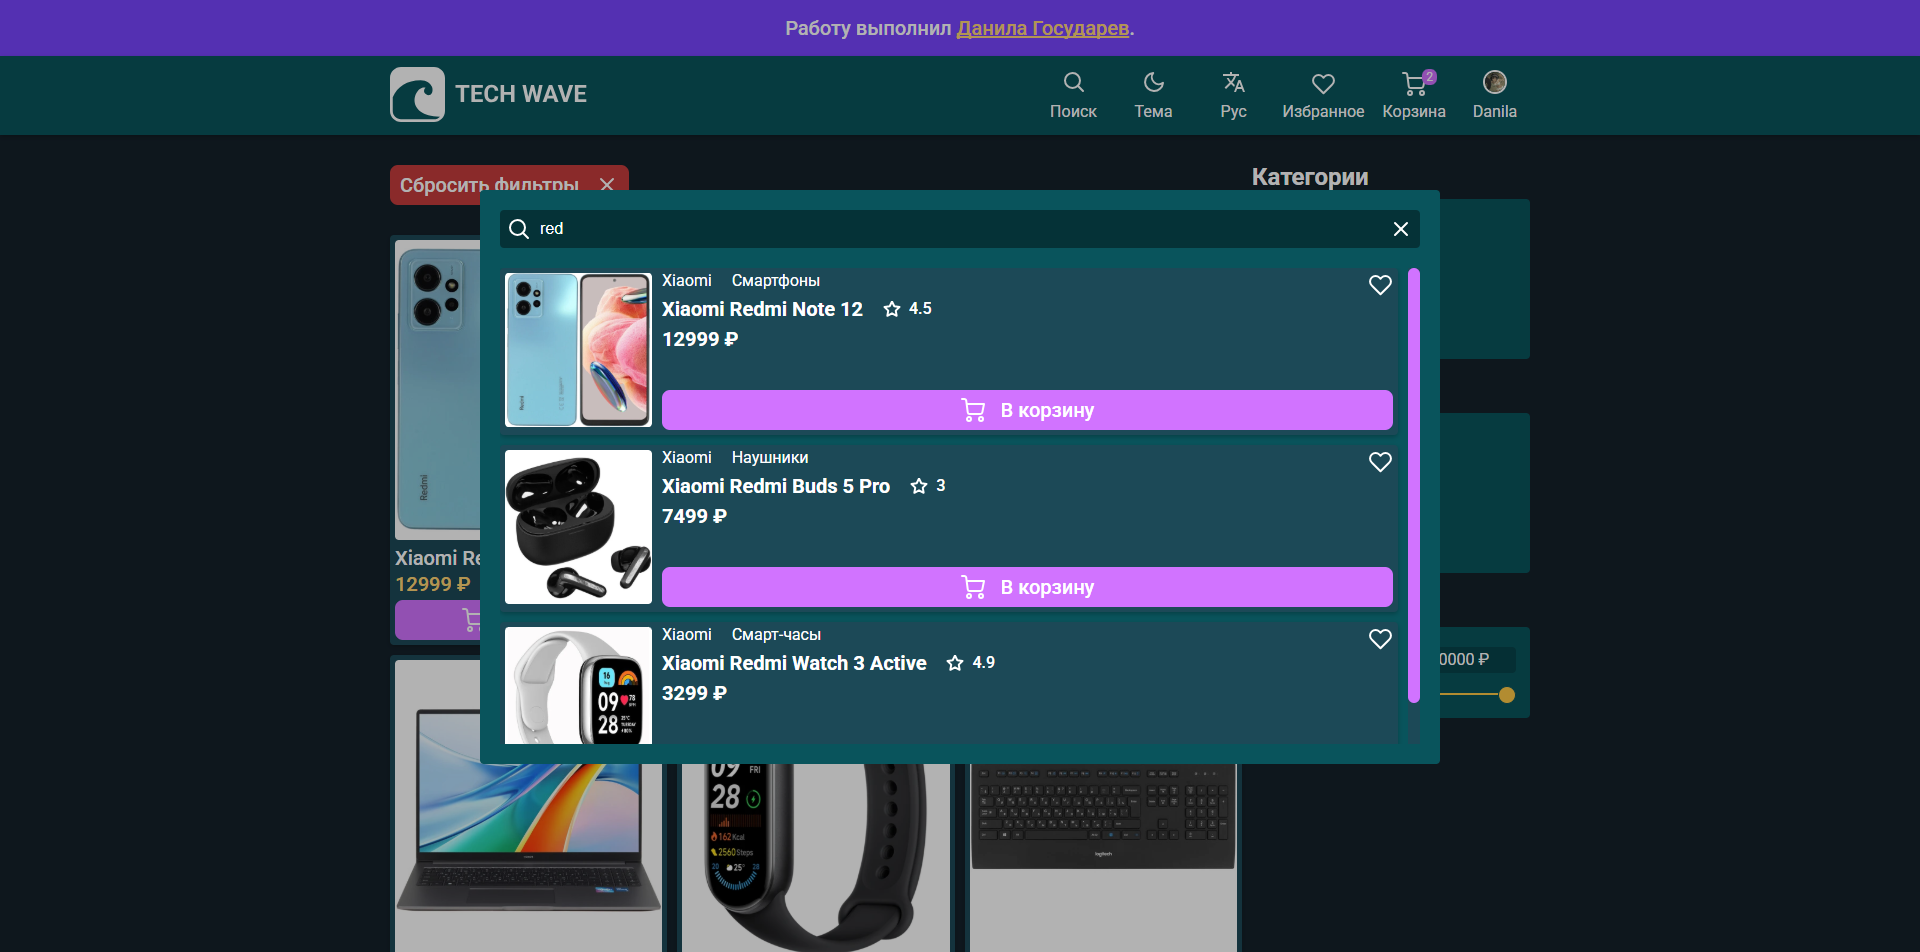
Task: Toggle dark theme with Тема moon icon
Action: click(x=1153, y=83)
